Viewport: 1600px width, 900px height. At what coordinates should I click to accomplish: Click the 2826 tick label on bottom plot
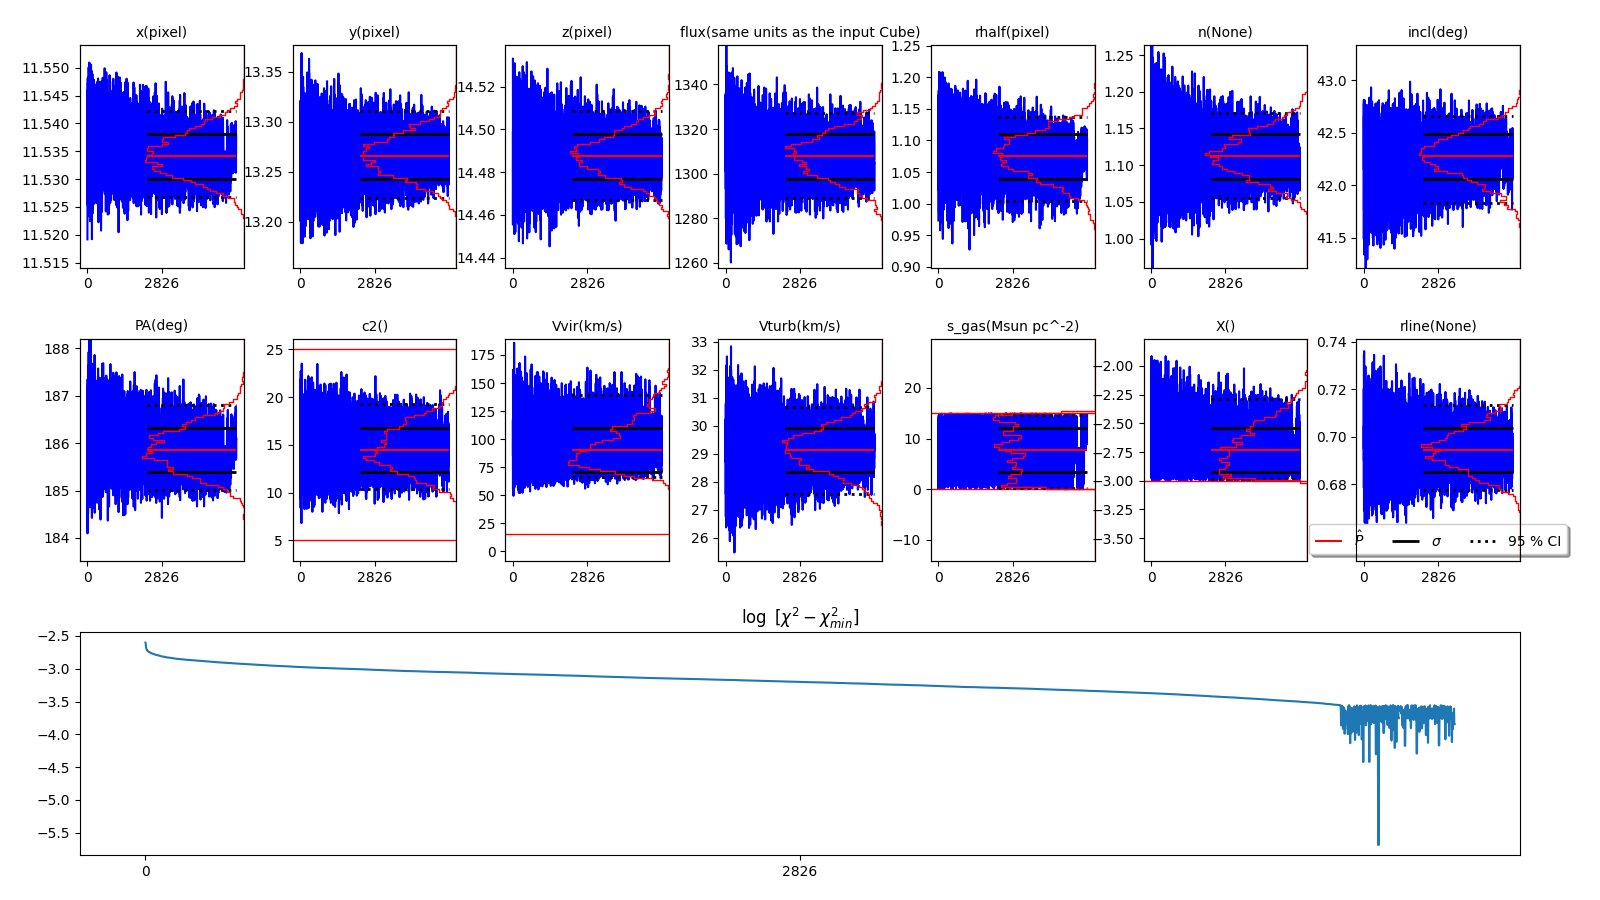click(x=799, y=871)
